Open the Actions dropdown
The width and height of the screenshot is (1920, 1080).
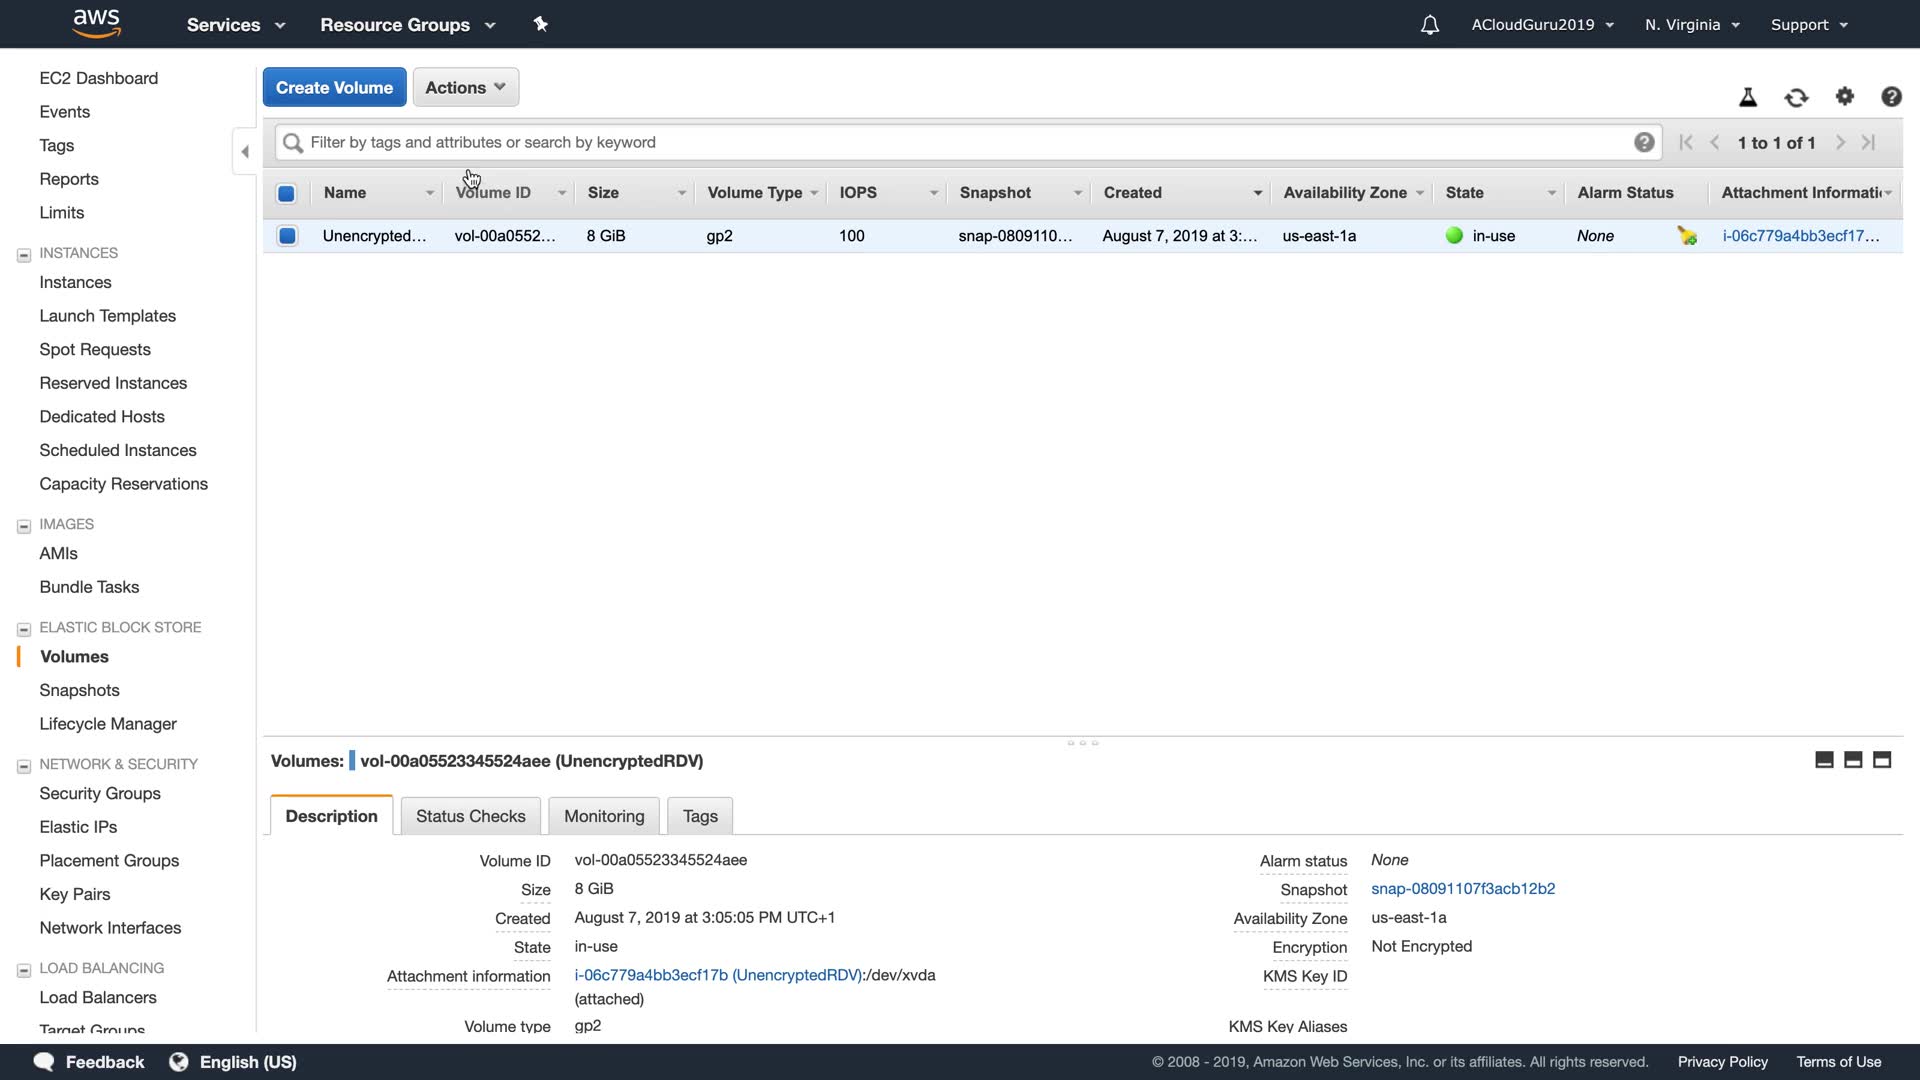465,87
